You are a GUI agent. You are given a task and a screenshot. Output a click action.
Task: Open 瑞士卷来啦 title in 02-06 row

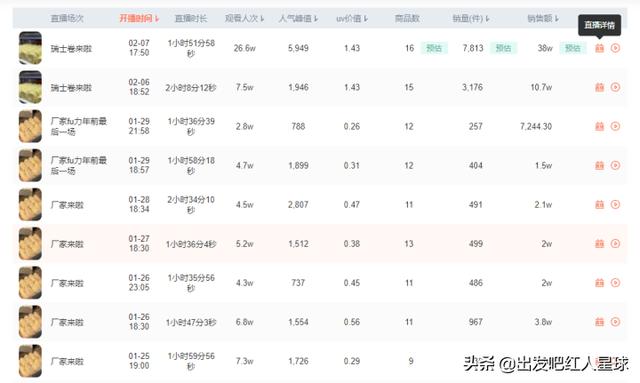pyautogui.click(x=71, y=88)
